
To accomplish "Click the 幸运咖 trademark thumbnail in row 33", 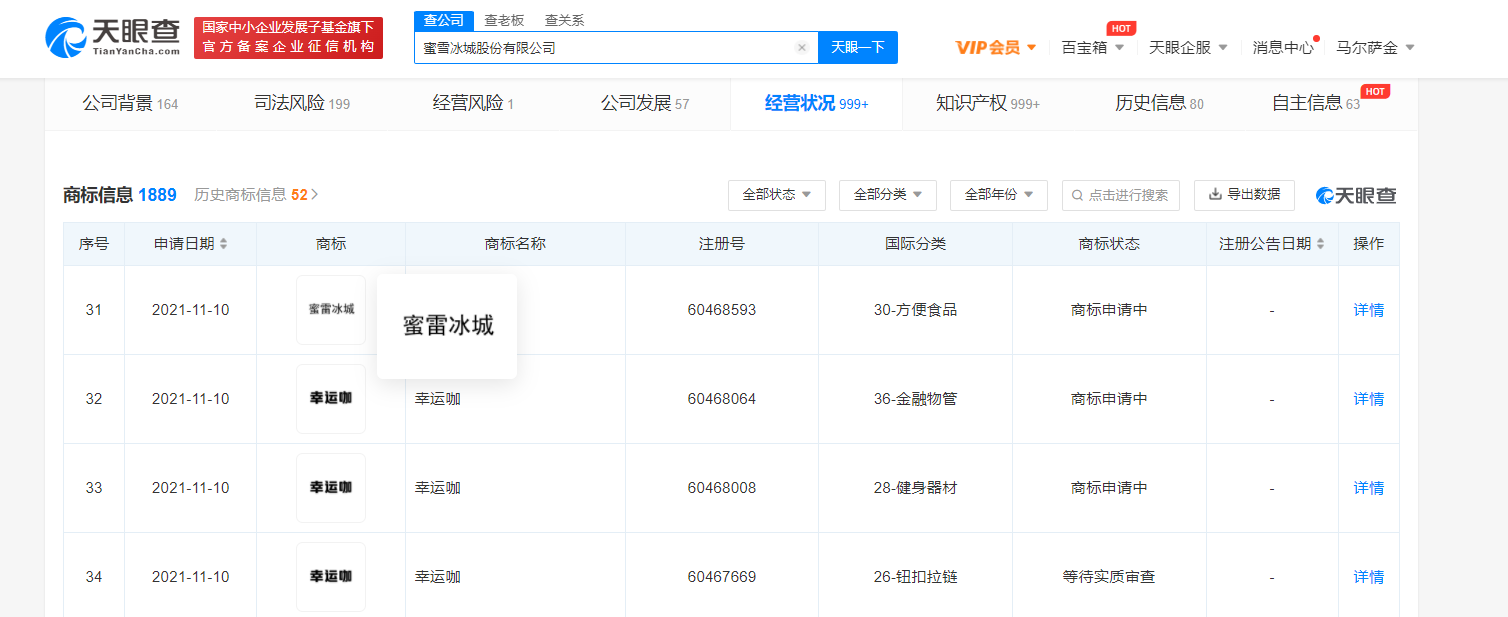I will click(331, 488).
